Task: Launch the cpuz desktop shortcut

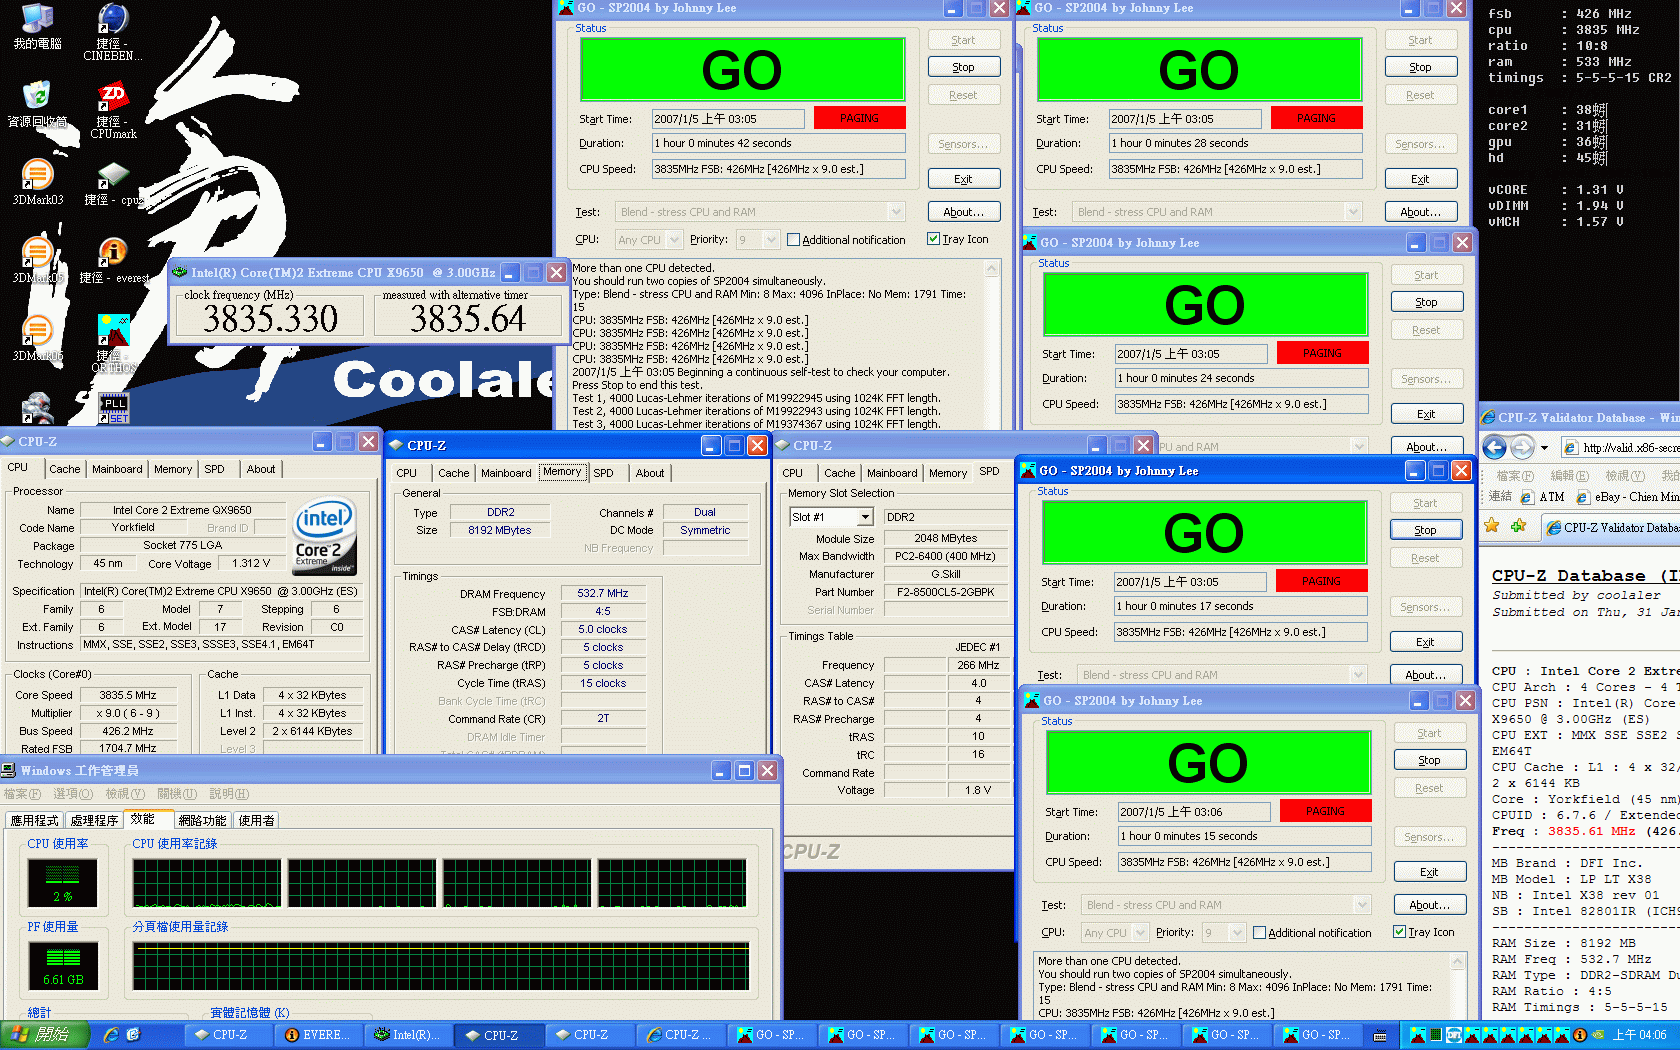Action: pos(113,182)
